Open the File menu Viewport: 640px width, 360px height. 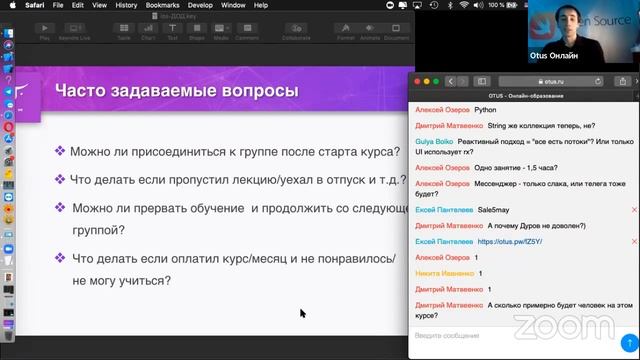click(58, 5)
